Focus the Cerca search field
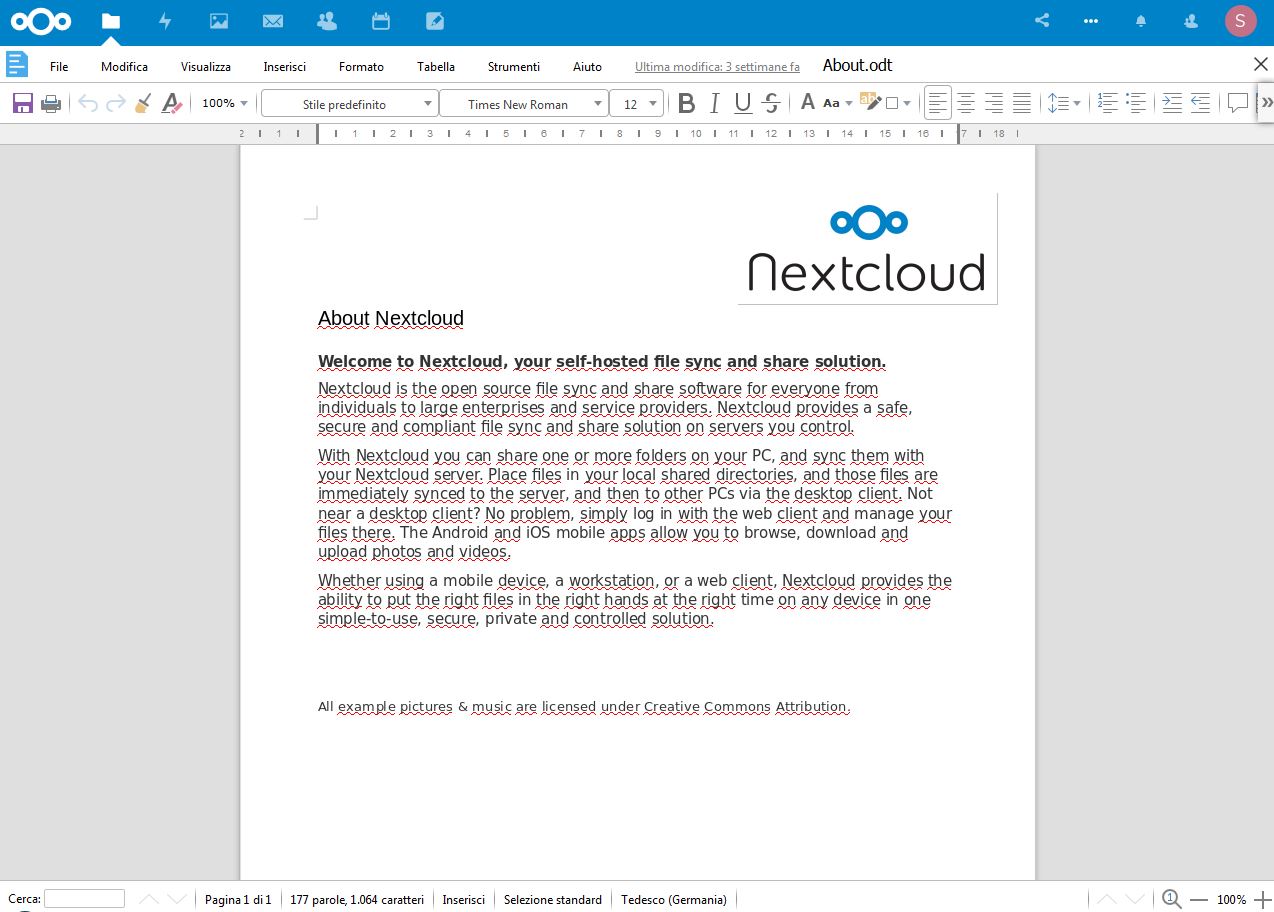 pyautogui.click(x=84, y=899)
